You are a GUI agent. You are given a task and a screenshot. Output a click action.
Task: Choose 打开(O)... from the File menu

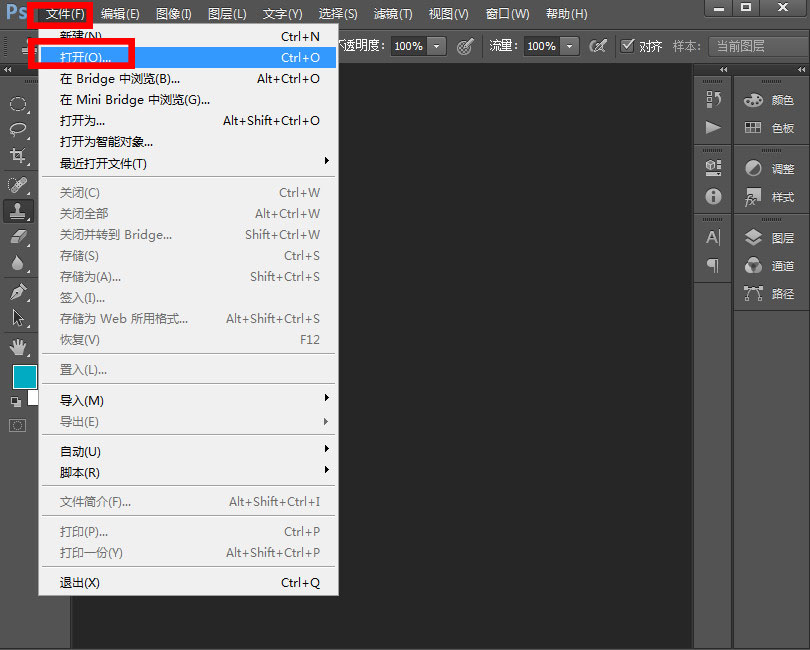pyautogui.click(x=188, y=57)
